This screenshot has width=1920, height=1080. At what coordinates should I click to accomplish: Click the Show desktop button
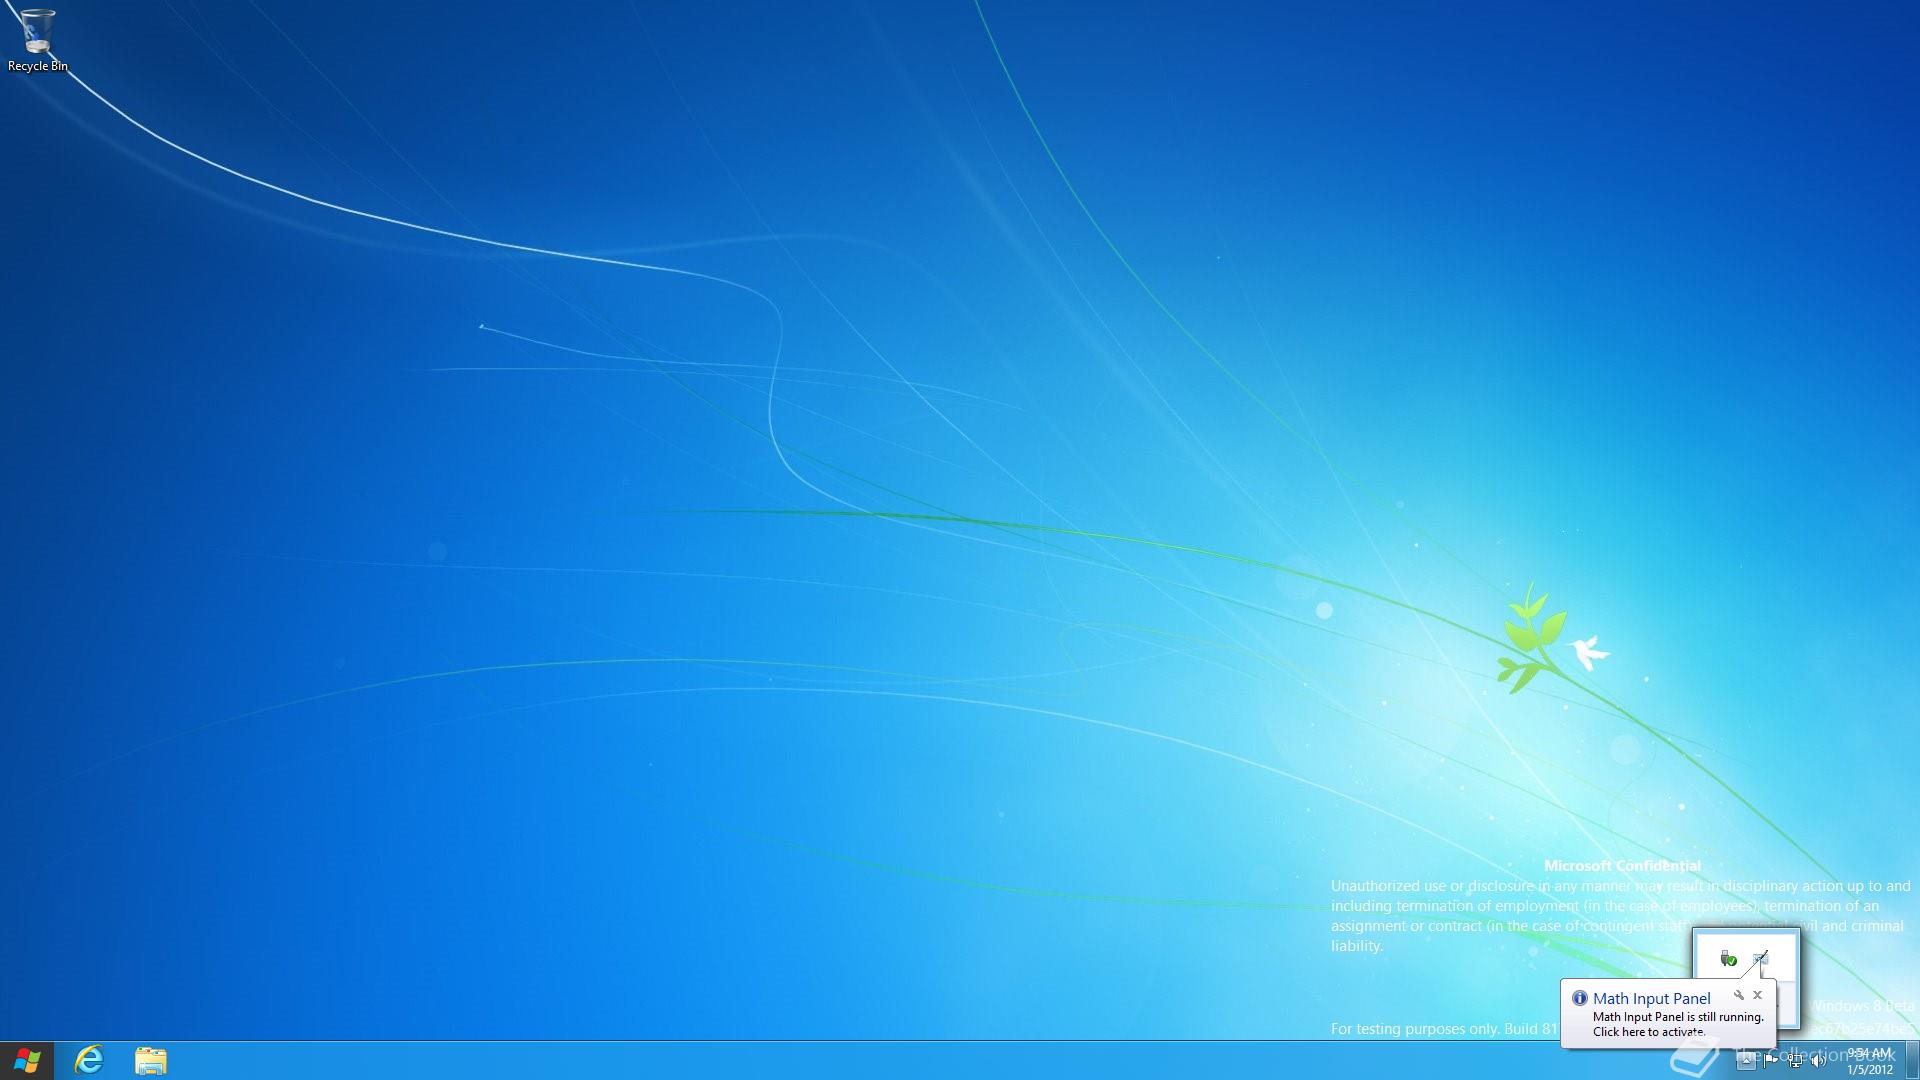1912,1061
